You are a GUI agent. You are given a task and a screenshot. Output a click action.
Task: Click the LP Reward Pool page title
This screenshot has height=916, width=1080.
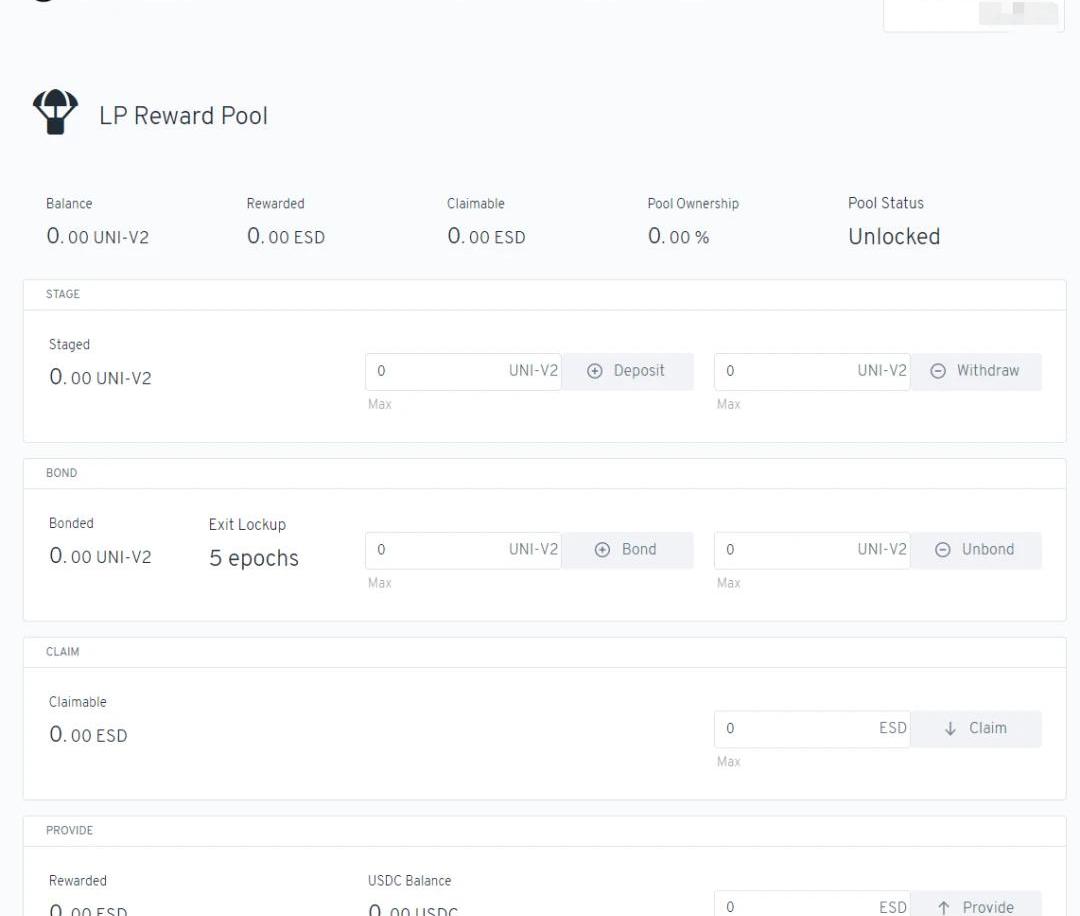tap(183, 116)
